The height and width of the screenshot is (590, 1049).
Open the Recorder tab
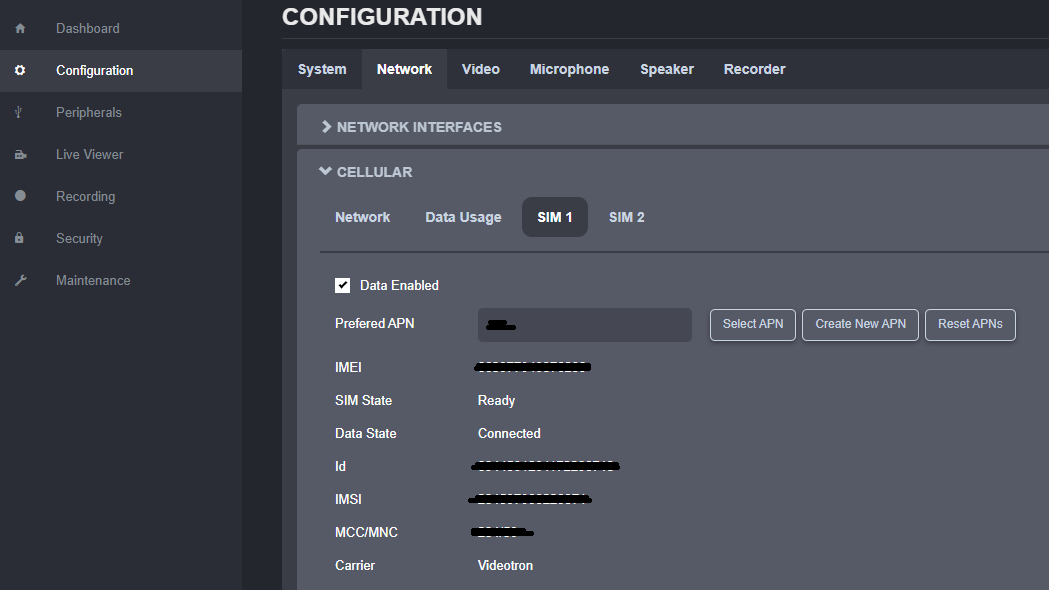pos(754,69)
